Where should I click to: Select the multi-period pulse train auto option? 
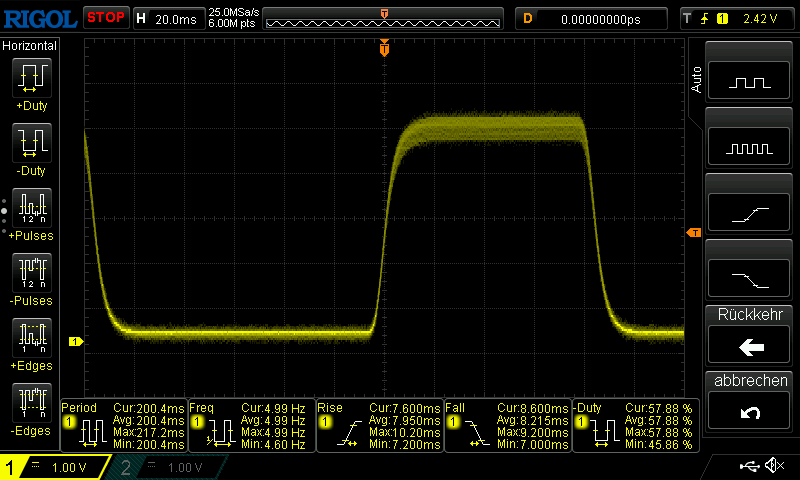coord(750,147)
